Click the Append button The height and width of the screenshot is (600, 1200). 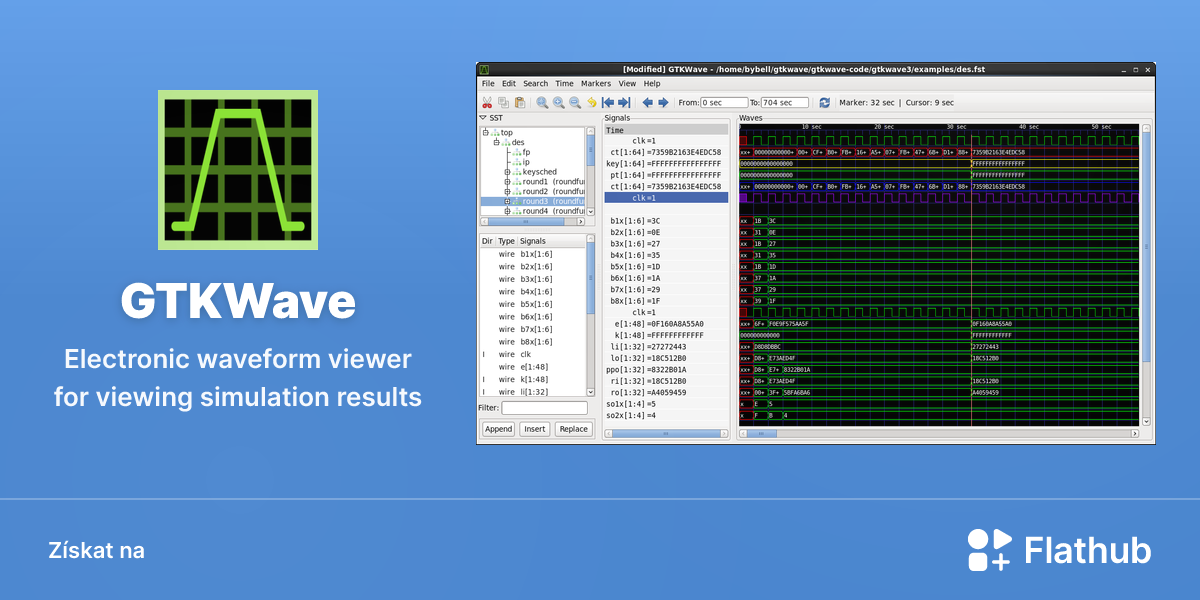pos(498,429)
